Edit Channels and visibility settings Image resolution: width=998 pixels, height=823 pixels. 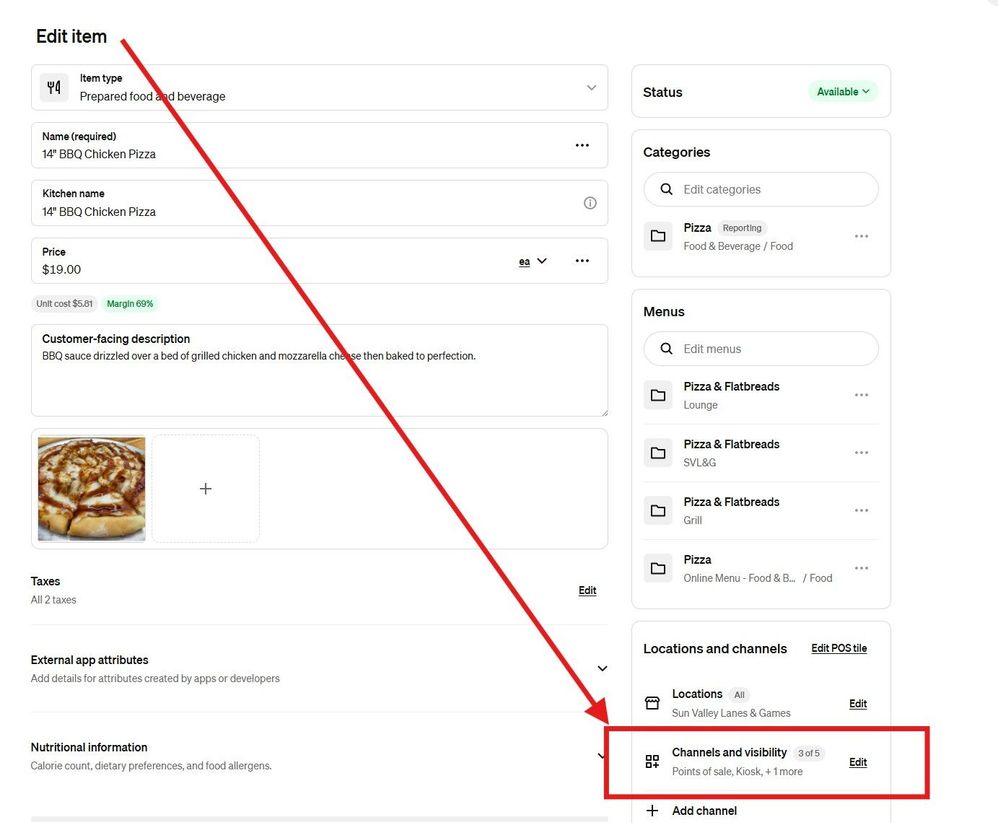(857, 762)
